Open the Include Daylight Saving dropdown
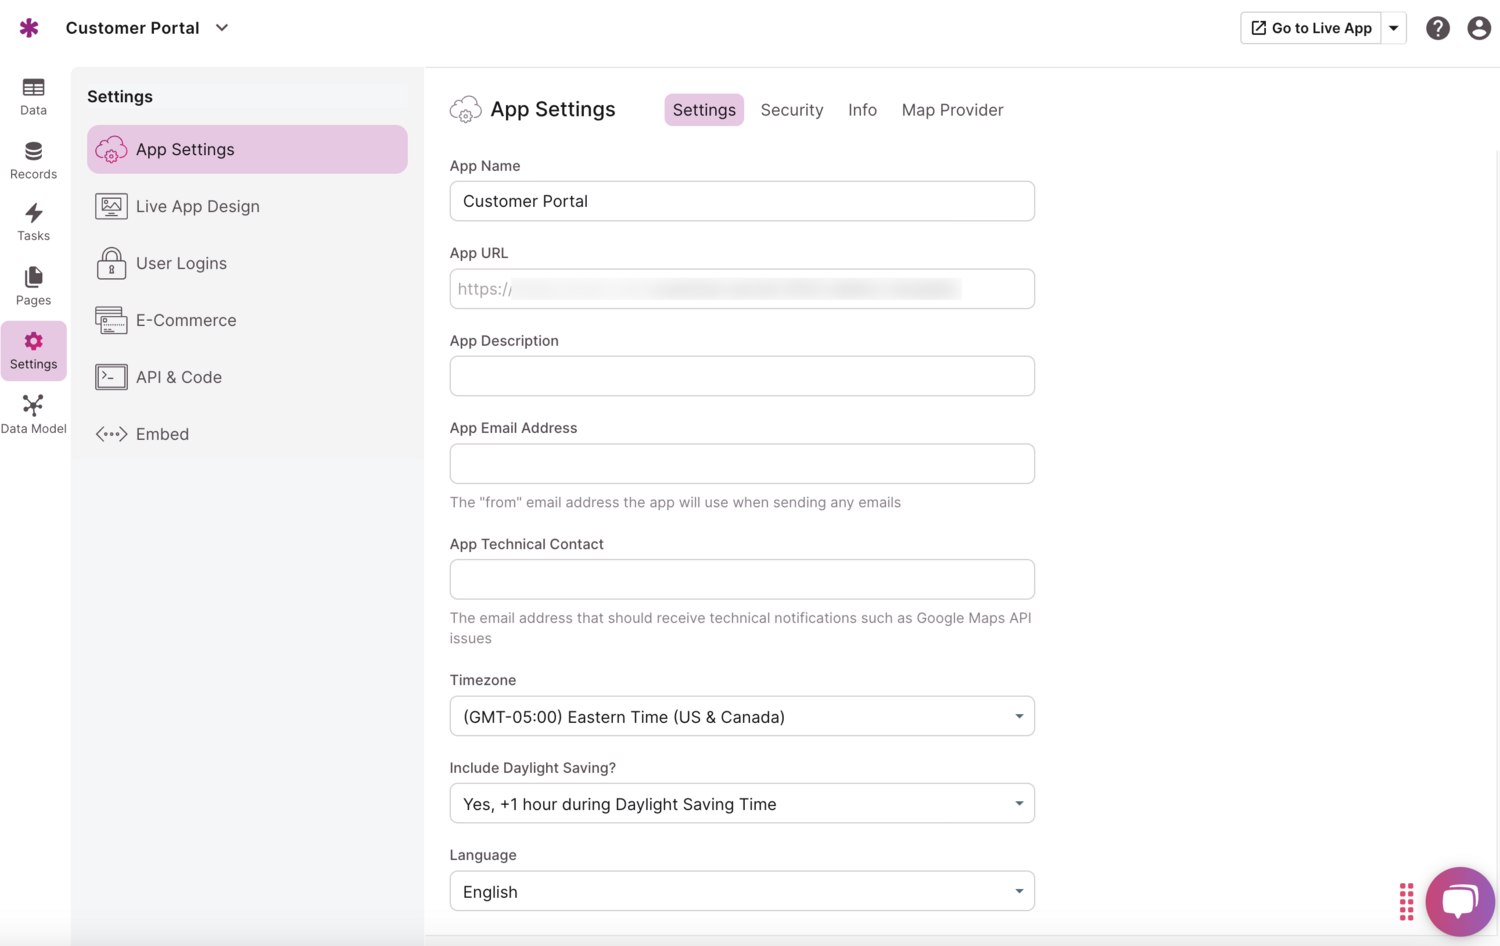 click(741, 804)
